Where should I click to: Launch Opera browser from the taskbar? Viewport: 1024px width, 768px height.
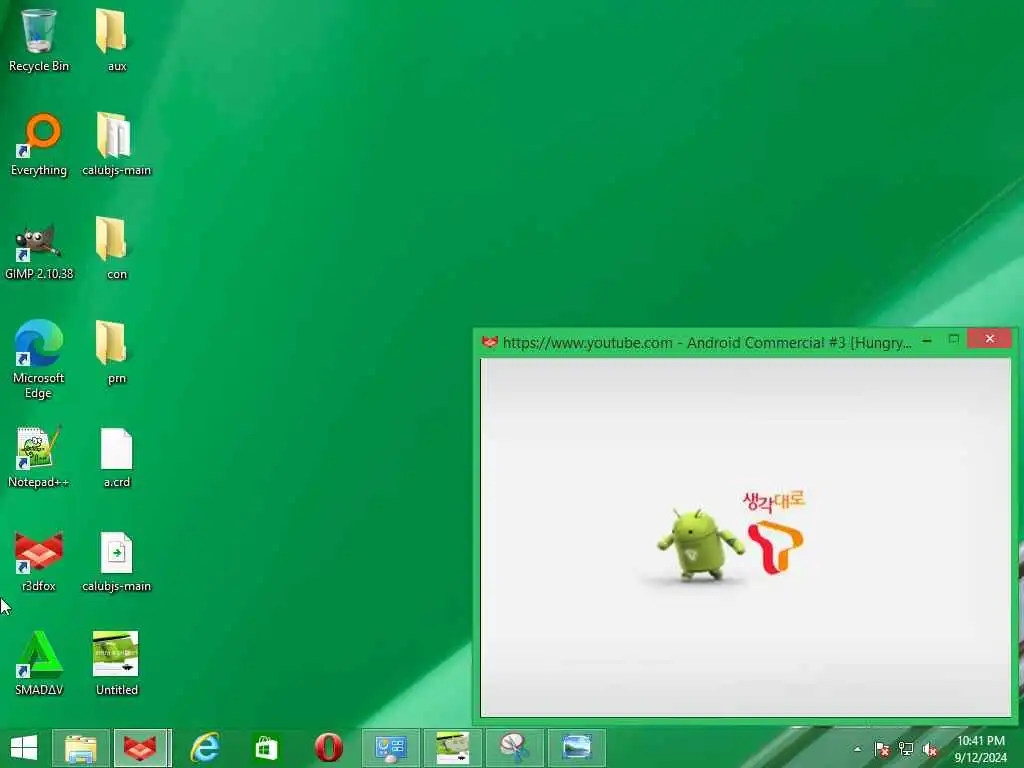click(328, 748)
